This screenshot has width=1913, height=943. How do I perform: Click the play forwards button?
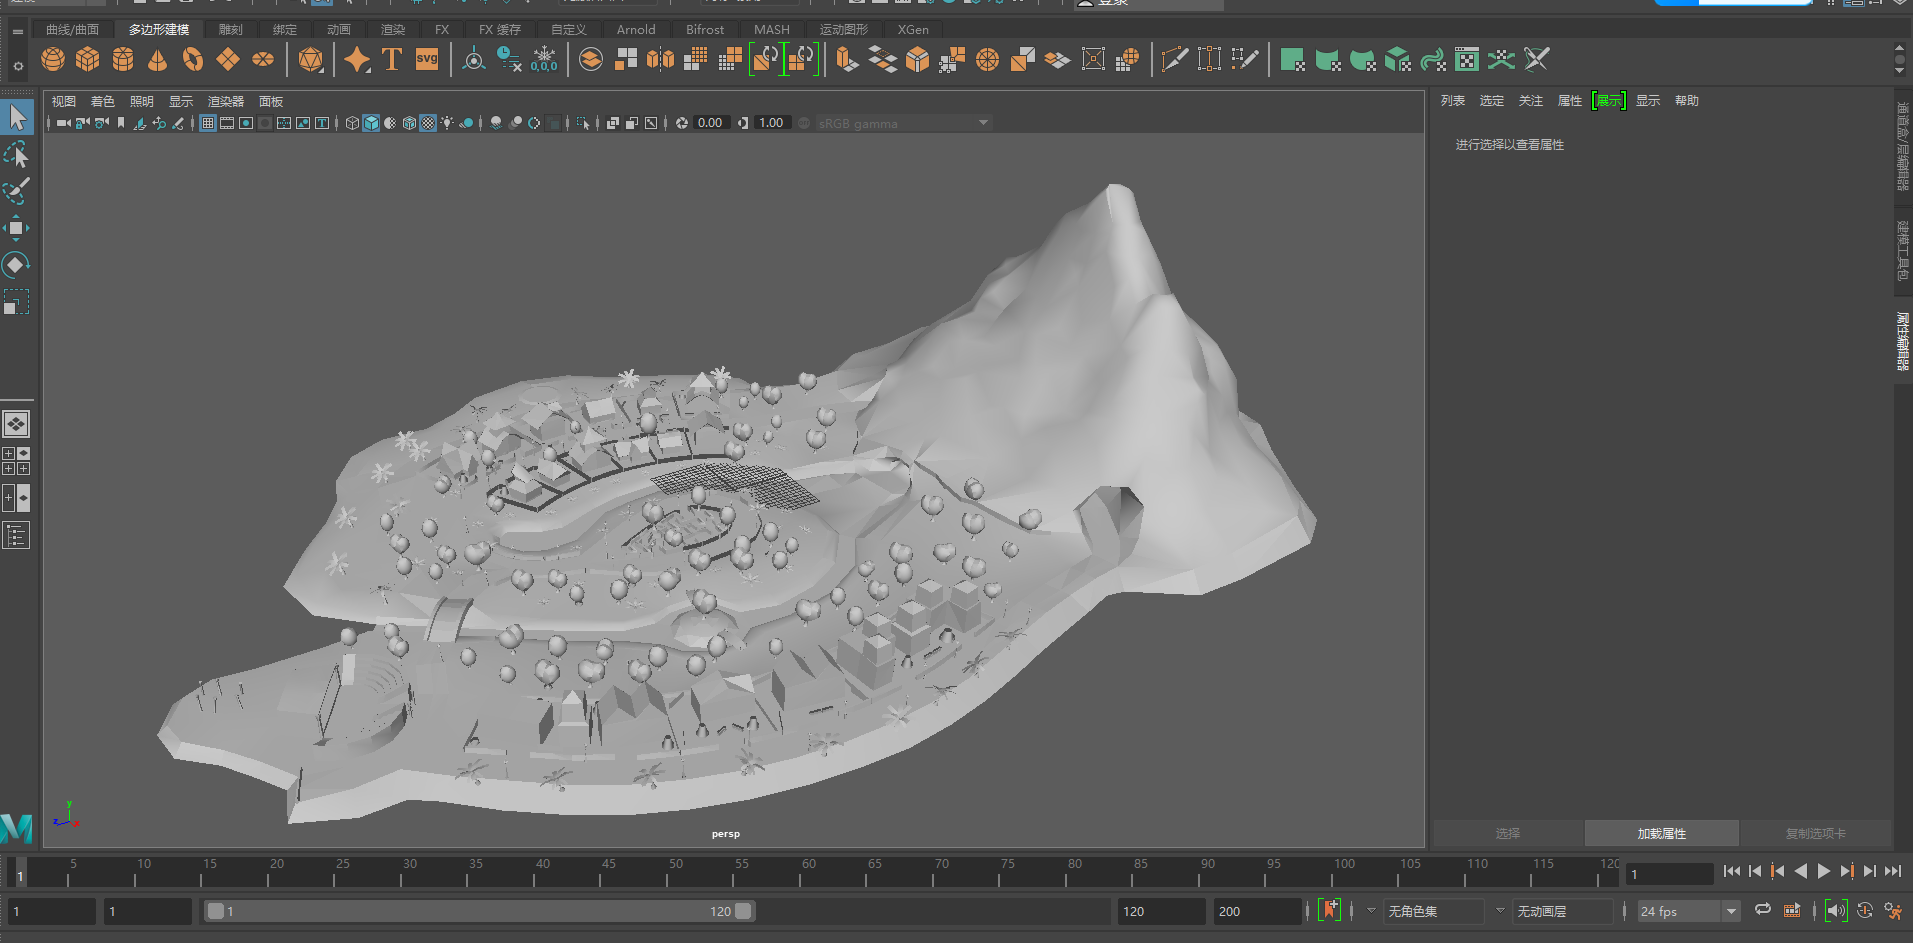coord(1824,872)
